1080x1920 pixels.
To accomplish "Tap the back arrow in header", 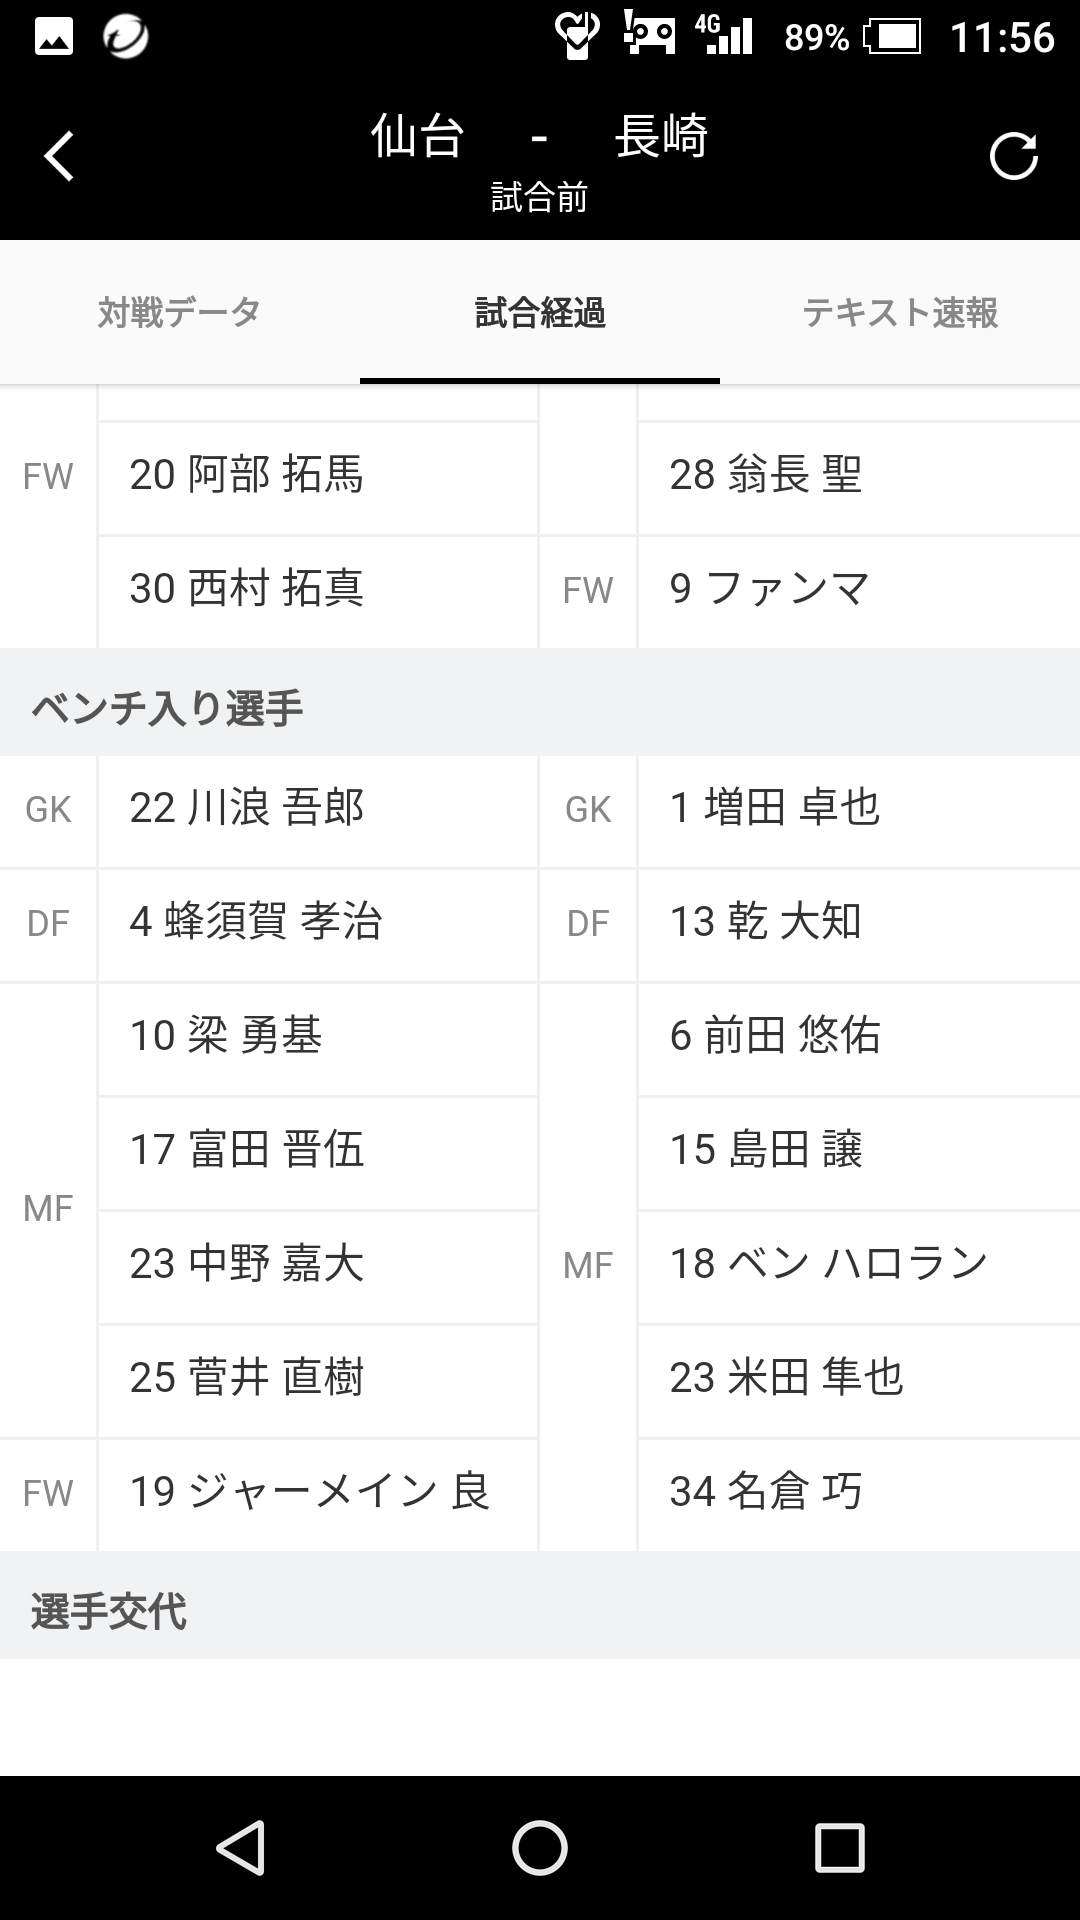I will pyautogui.click(x=60, y=157).
